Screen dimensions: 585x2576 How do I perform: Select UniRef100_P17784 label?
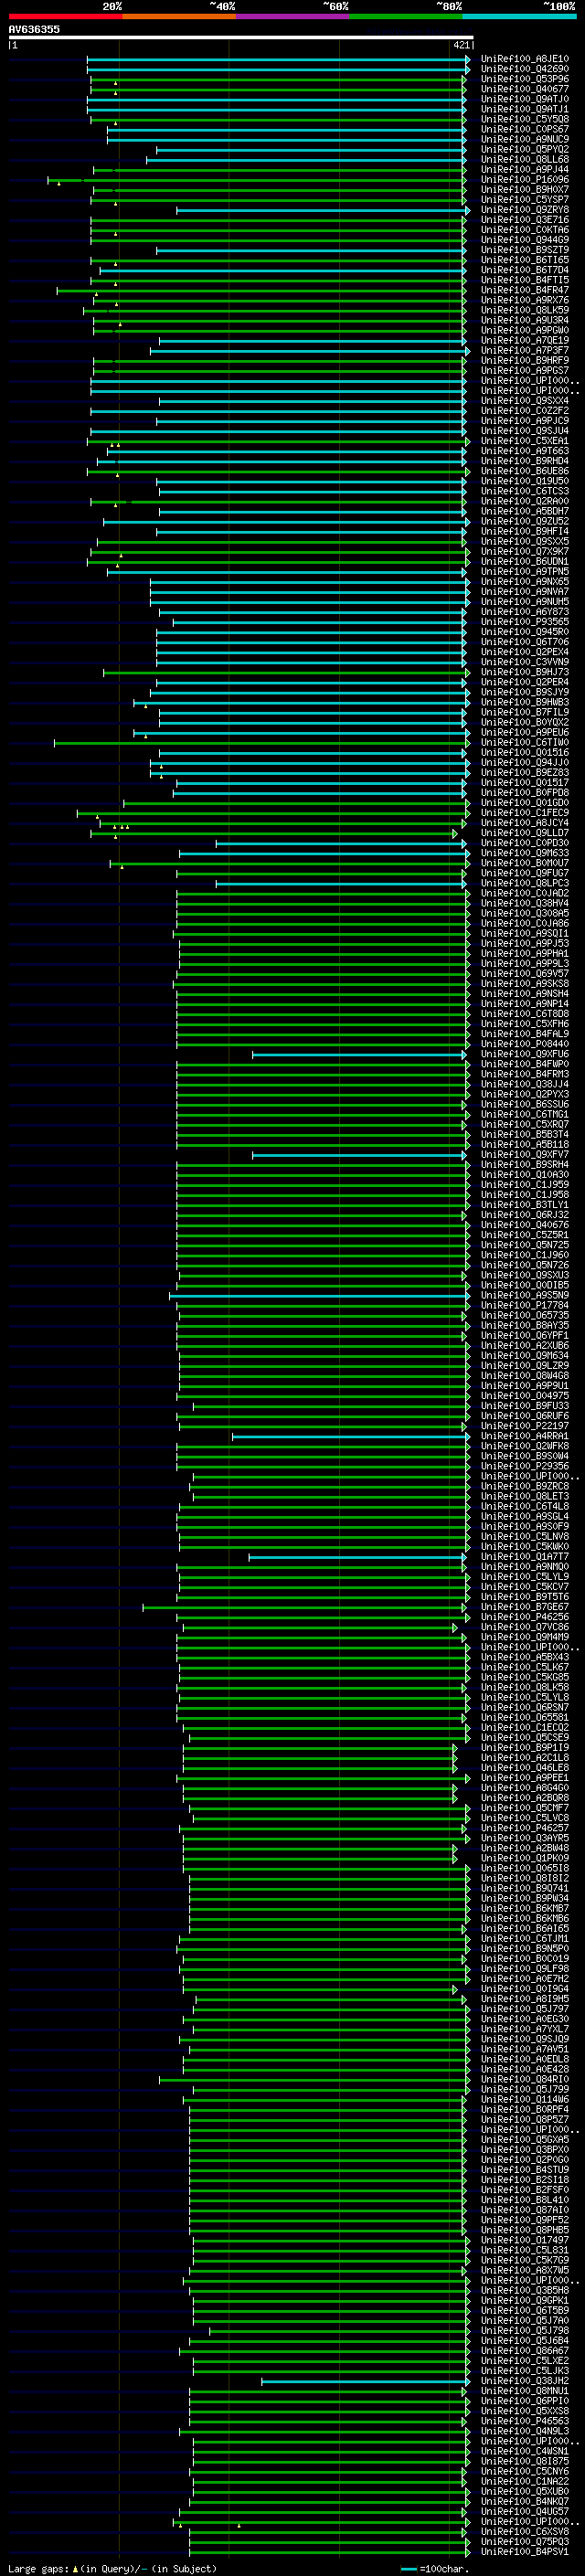pyautogui.click(x=524, y=1305)
